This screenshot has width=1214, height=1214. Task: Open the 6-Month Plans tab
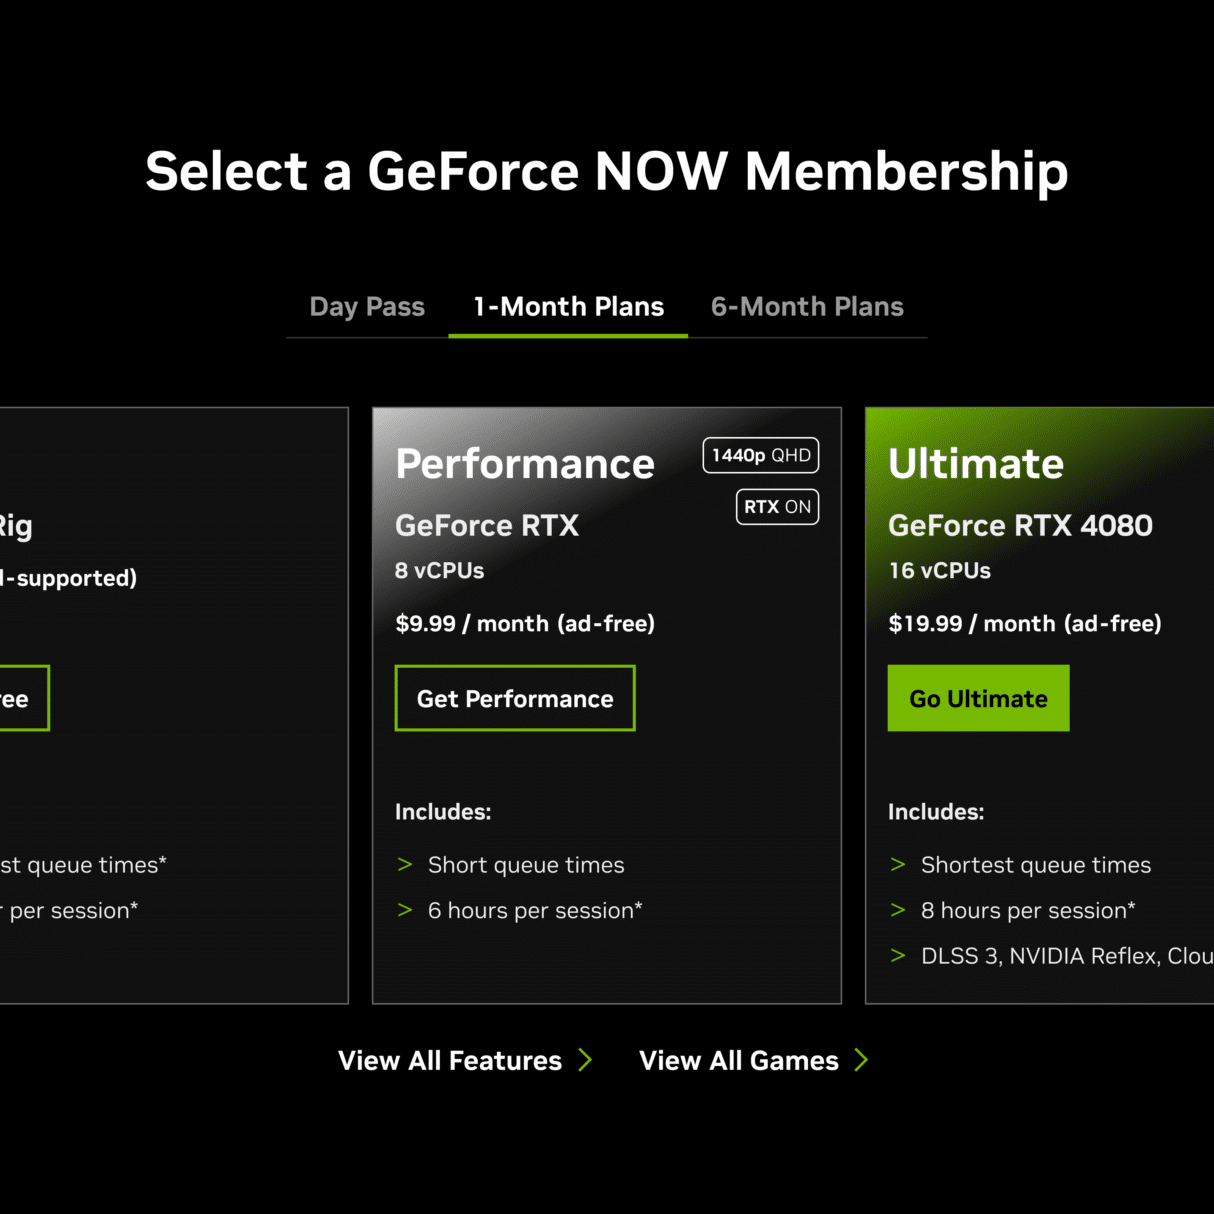[x=807, y=307]
